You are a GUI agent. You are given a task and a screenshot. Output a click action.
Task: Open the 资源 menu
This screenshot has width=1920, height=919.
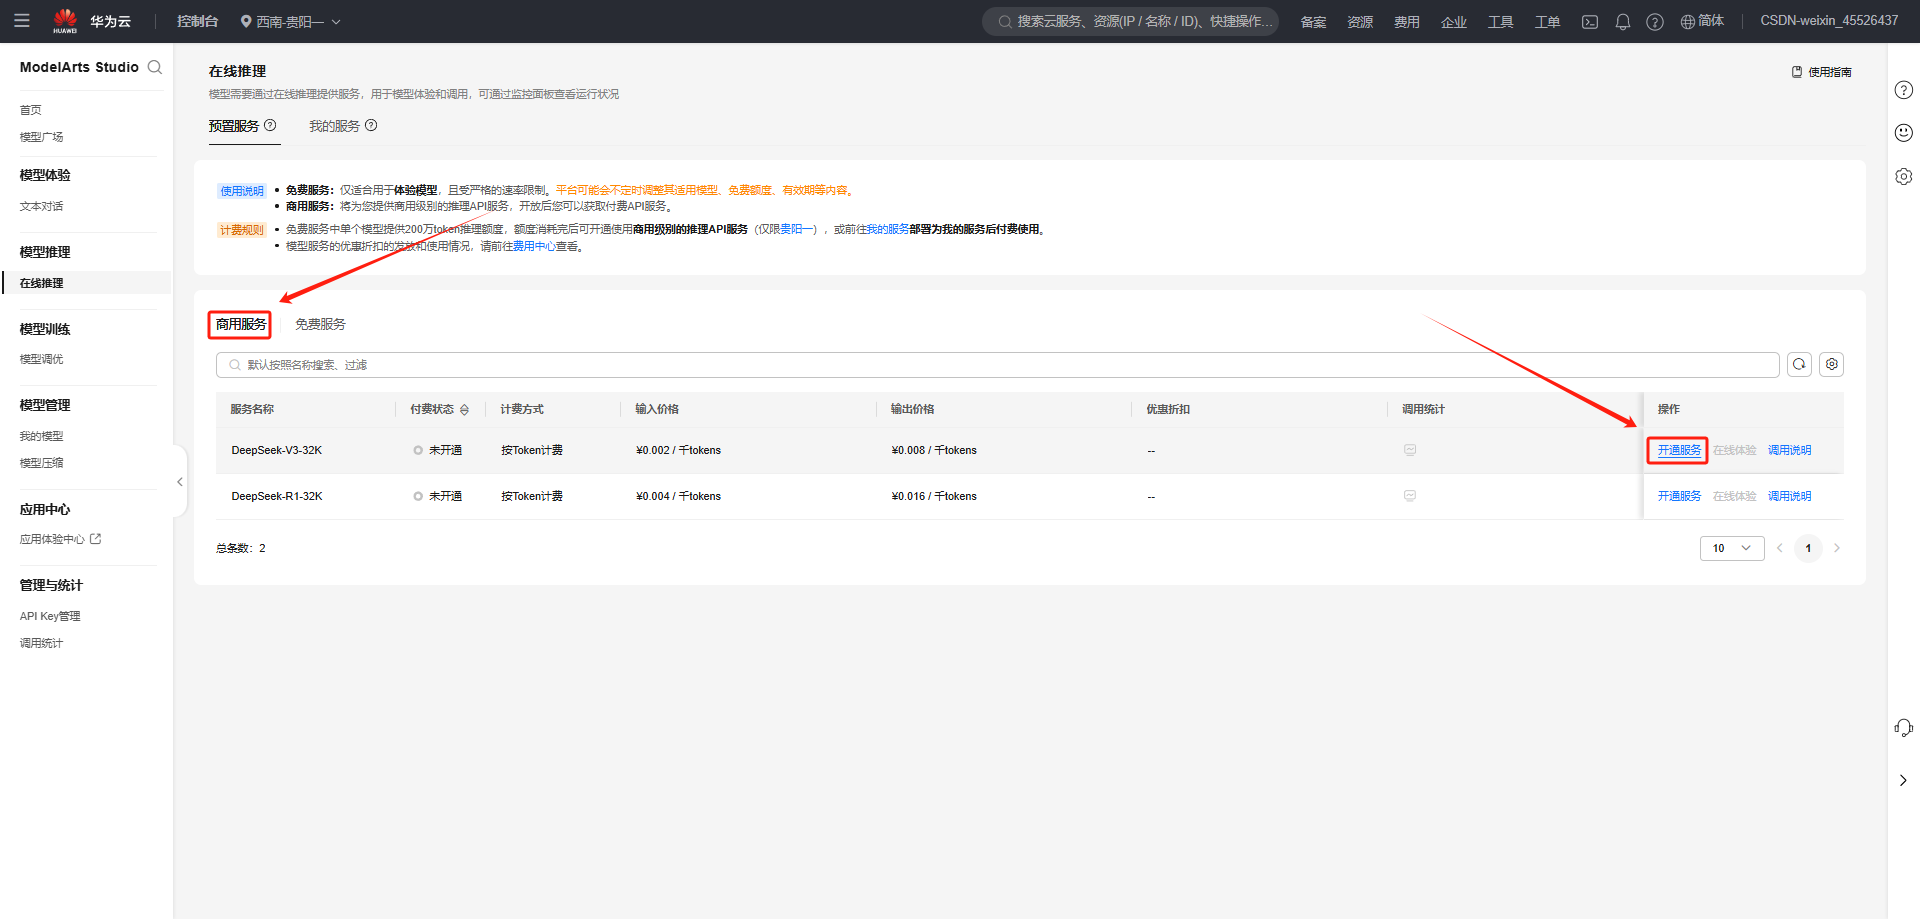tap(1360, 22)
